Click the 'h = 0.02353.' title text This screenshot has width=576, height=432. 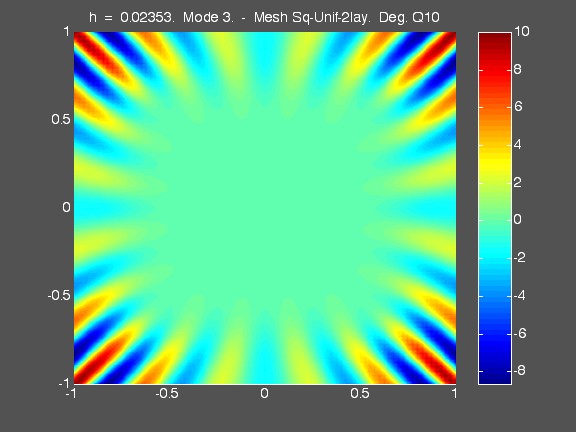[132, 17]
